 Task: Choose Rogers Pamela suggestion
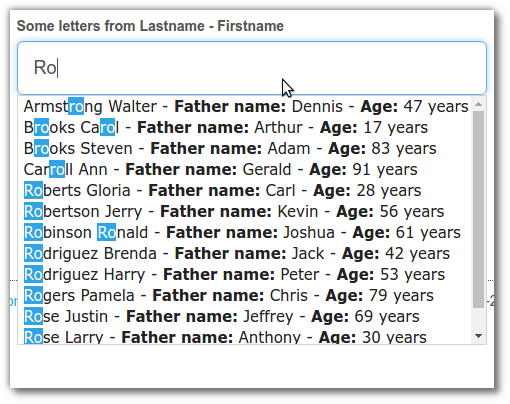click(246, 296)
